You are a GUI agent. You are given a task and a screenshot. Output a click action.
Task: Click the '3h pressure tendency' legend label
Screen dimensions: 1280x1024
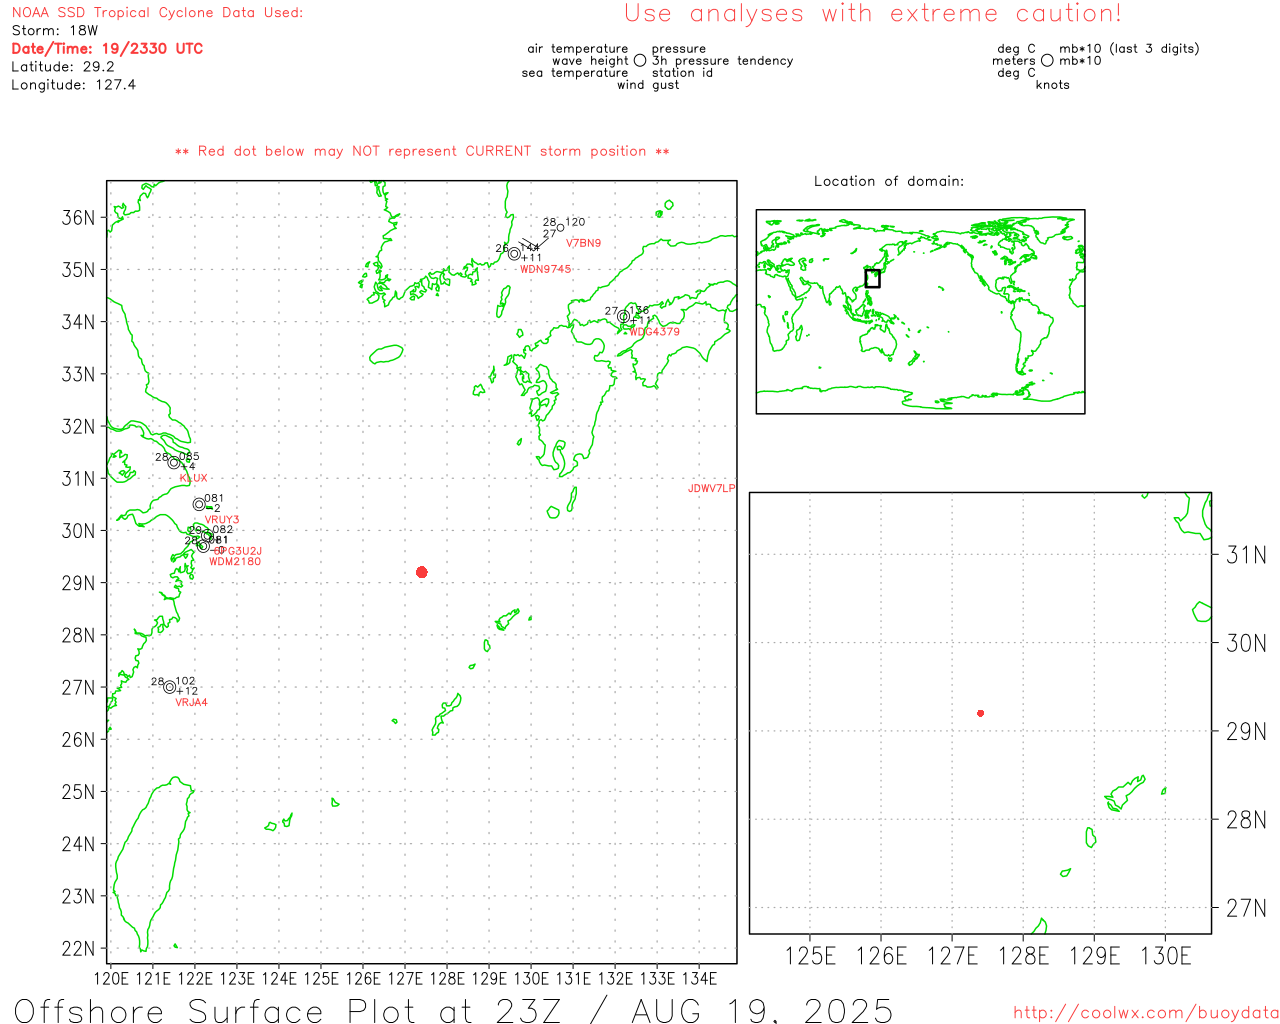pos(722,61)
